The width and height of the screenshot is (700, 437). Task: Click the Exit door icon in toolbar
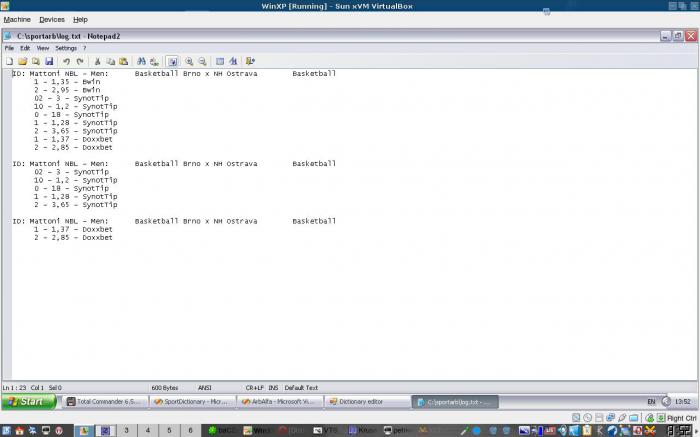(250, 61)
